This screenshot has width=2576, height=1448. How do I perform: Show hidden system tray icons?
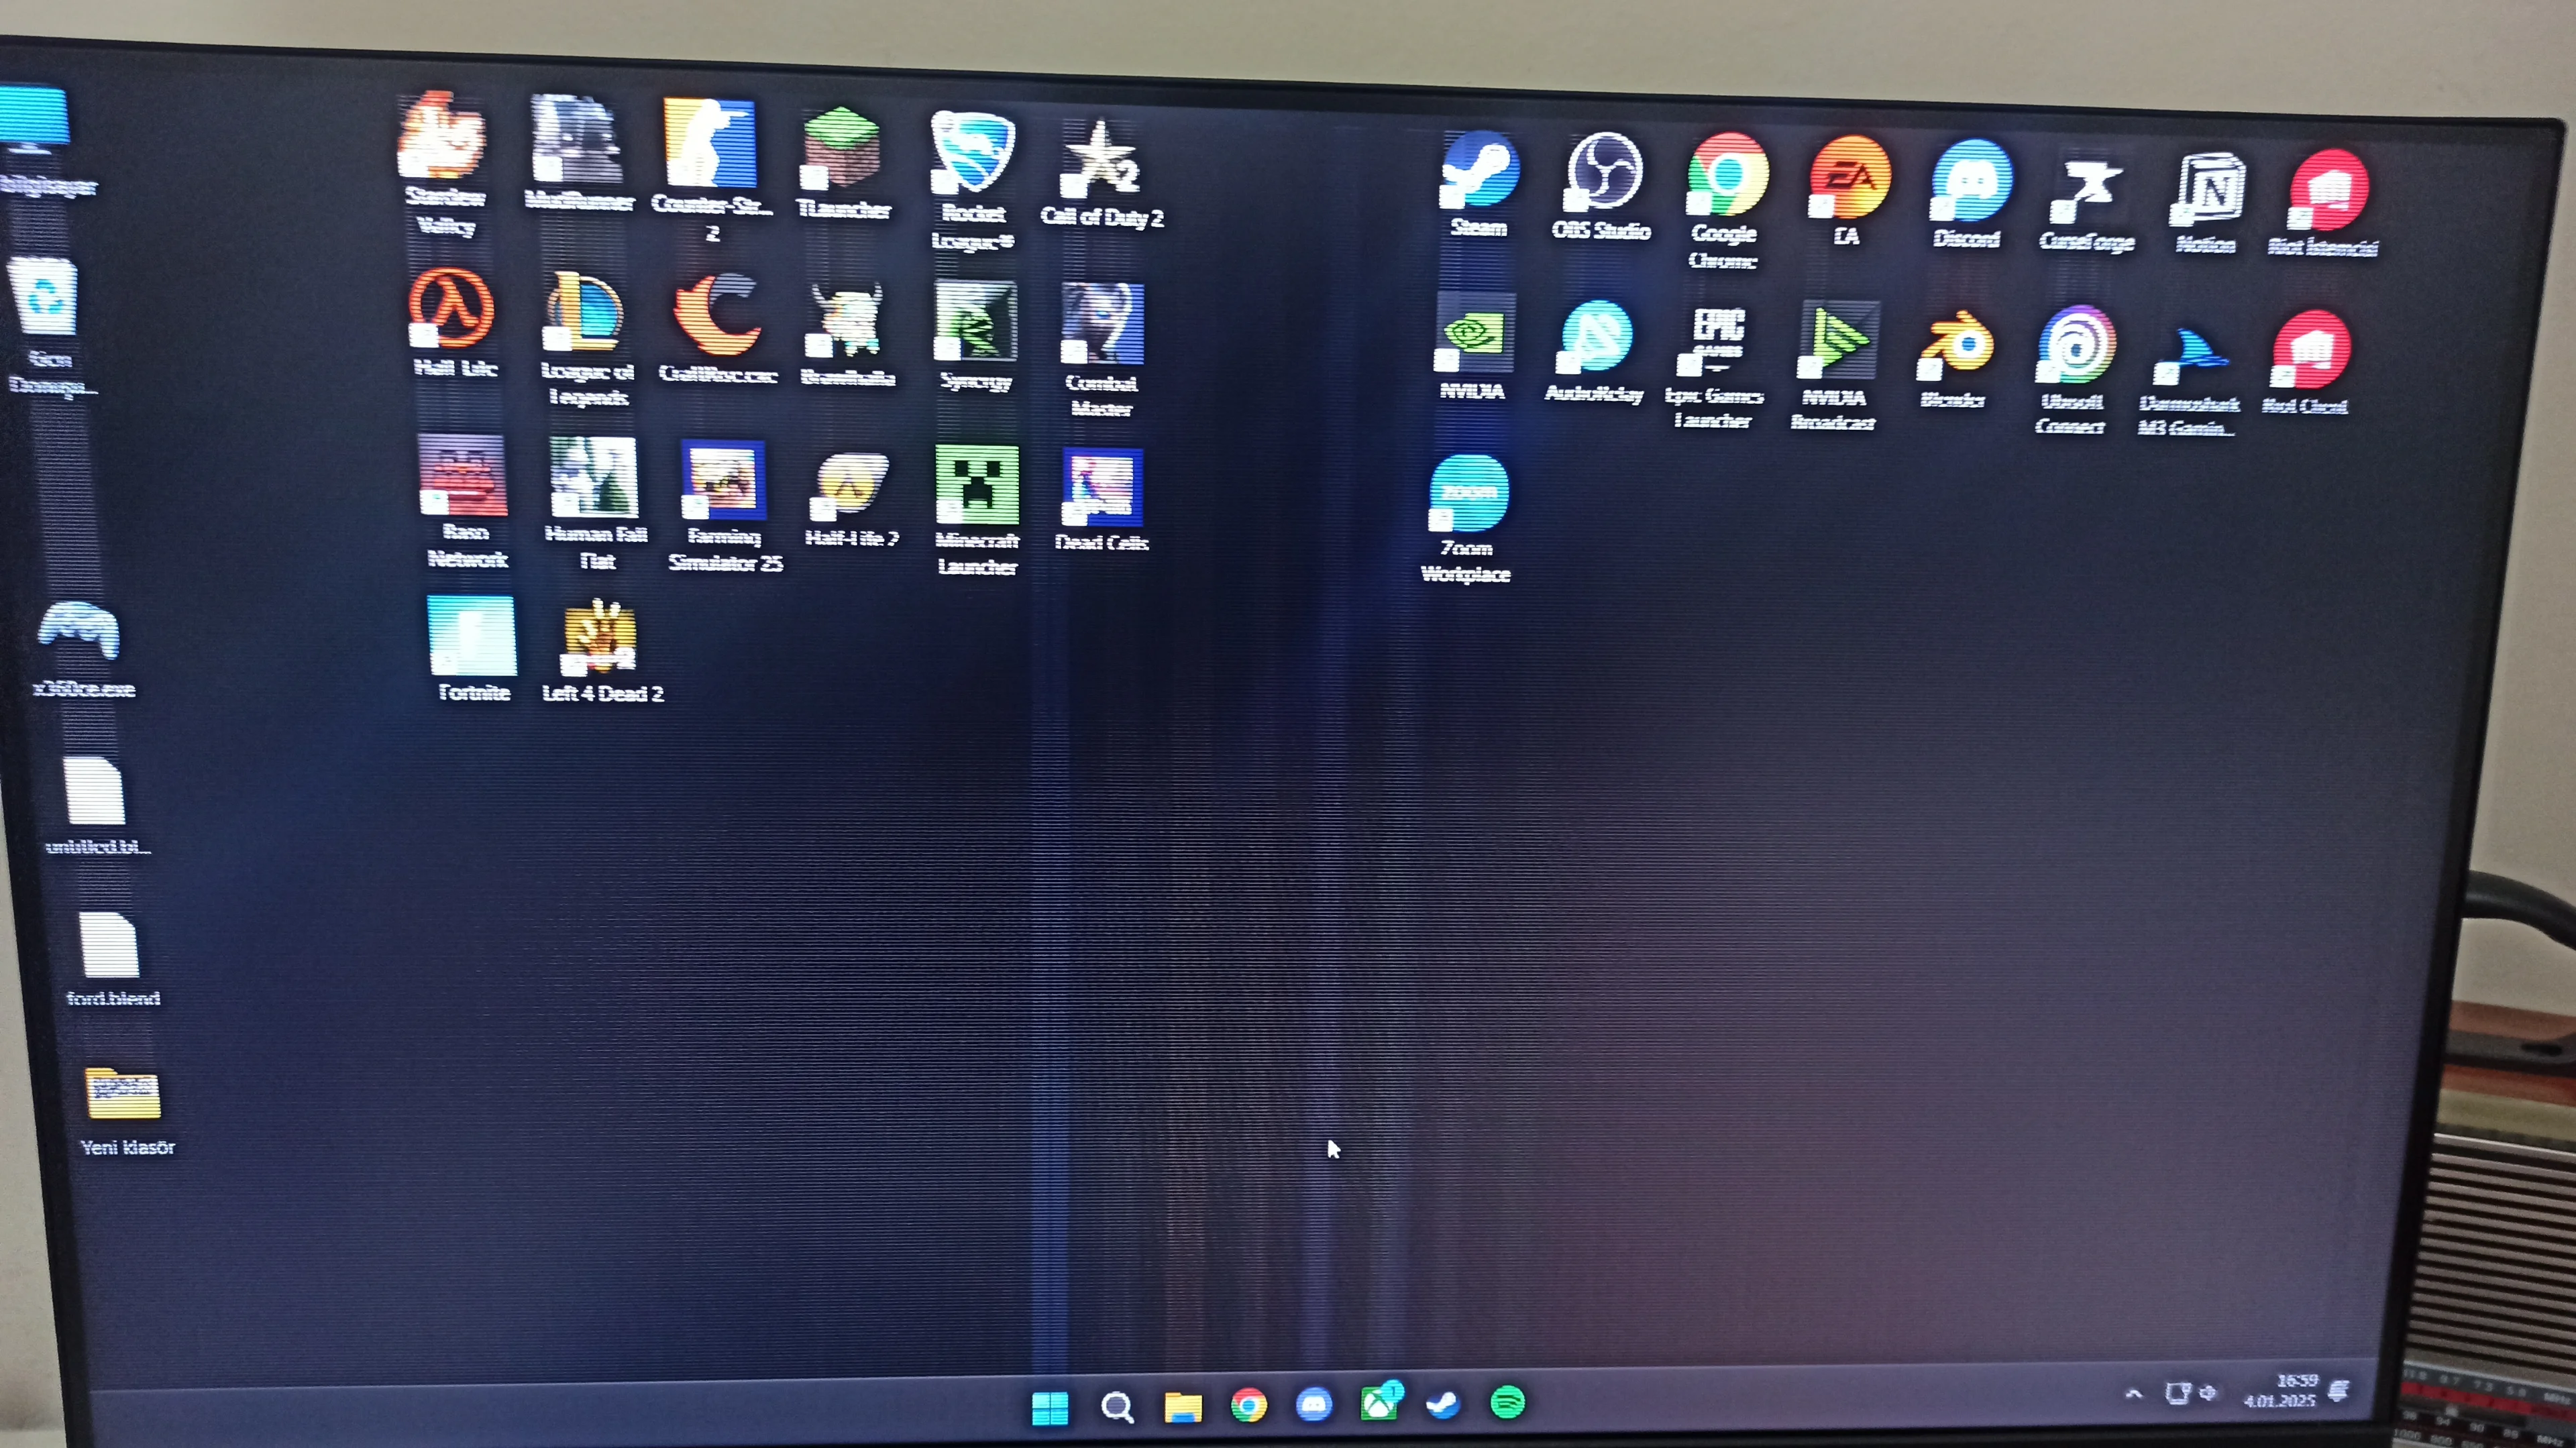point(2133,1392)
